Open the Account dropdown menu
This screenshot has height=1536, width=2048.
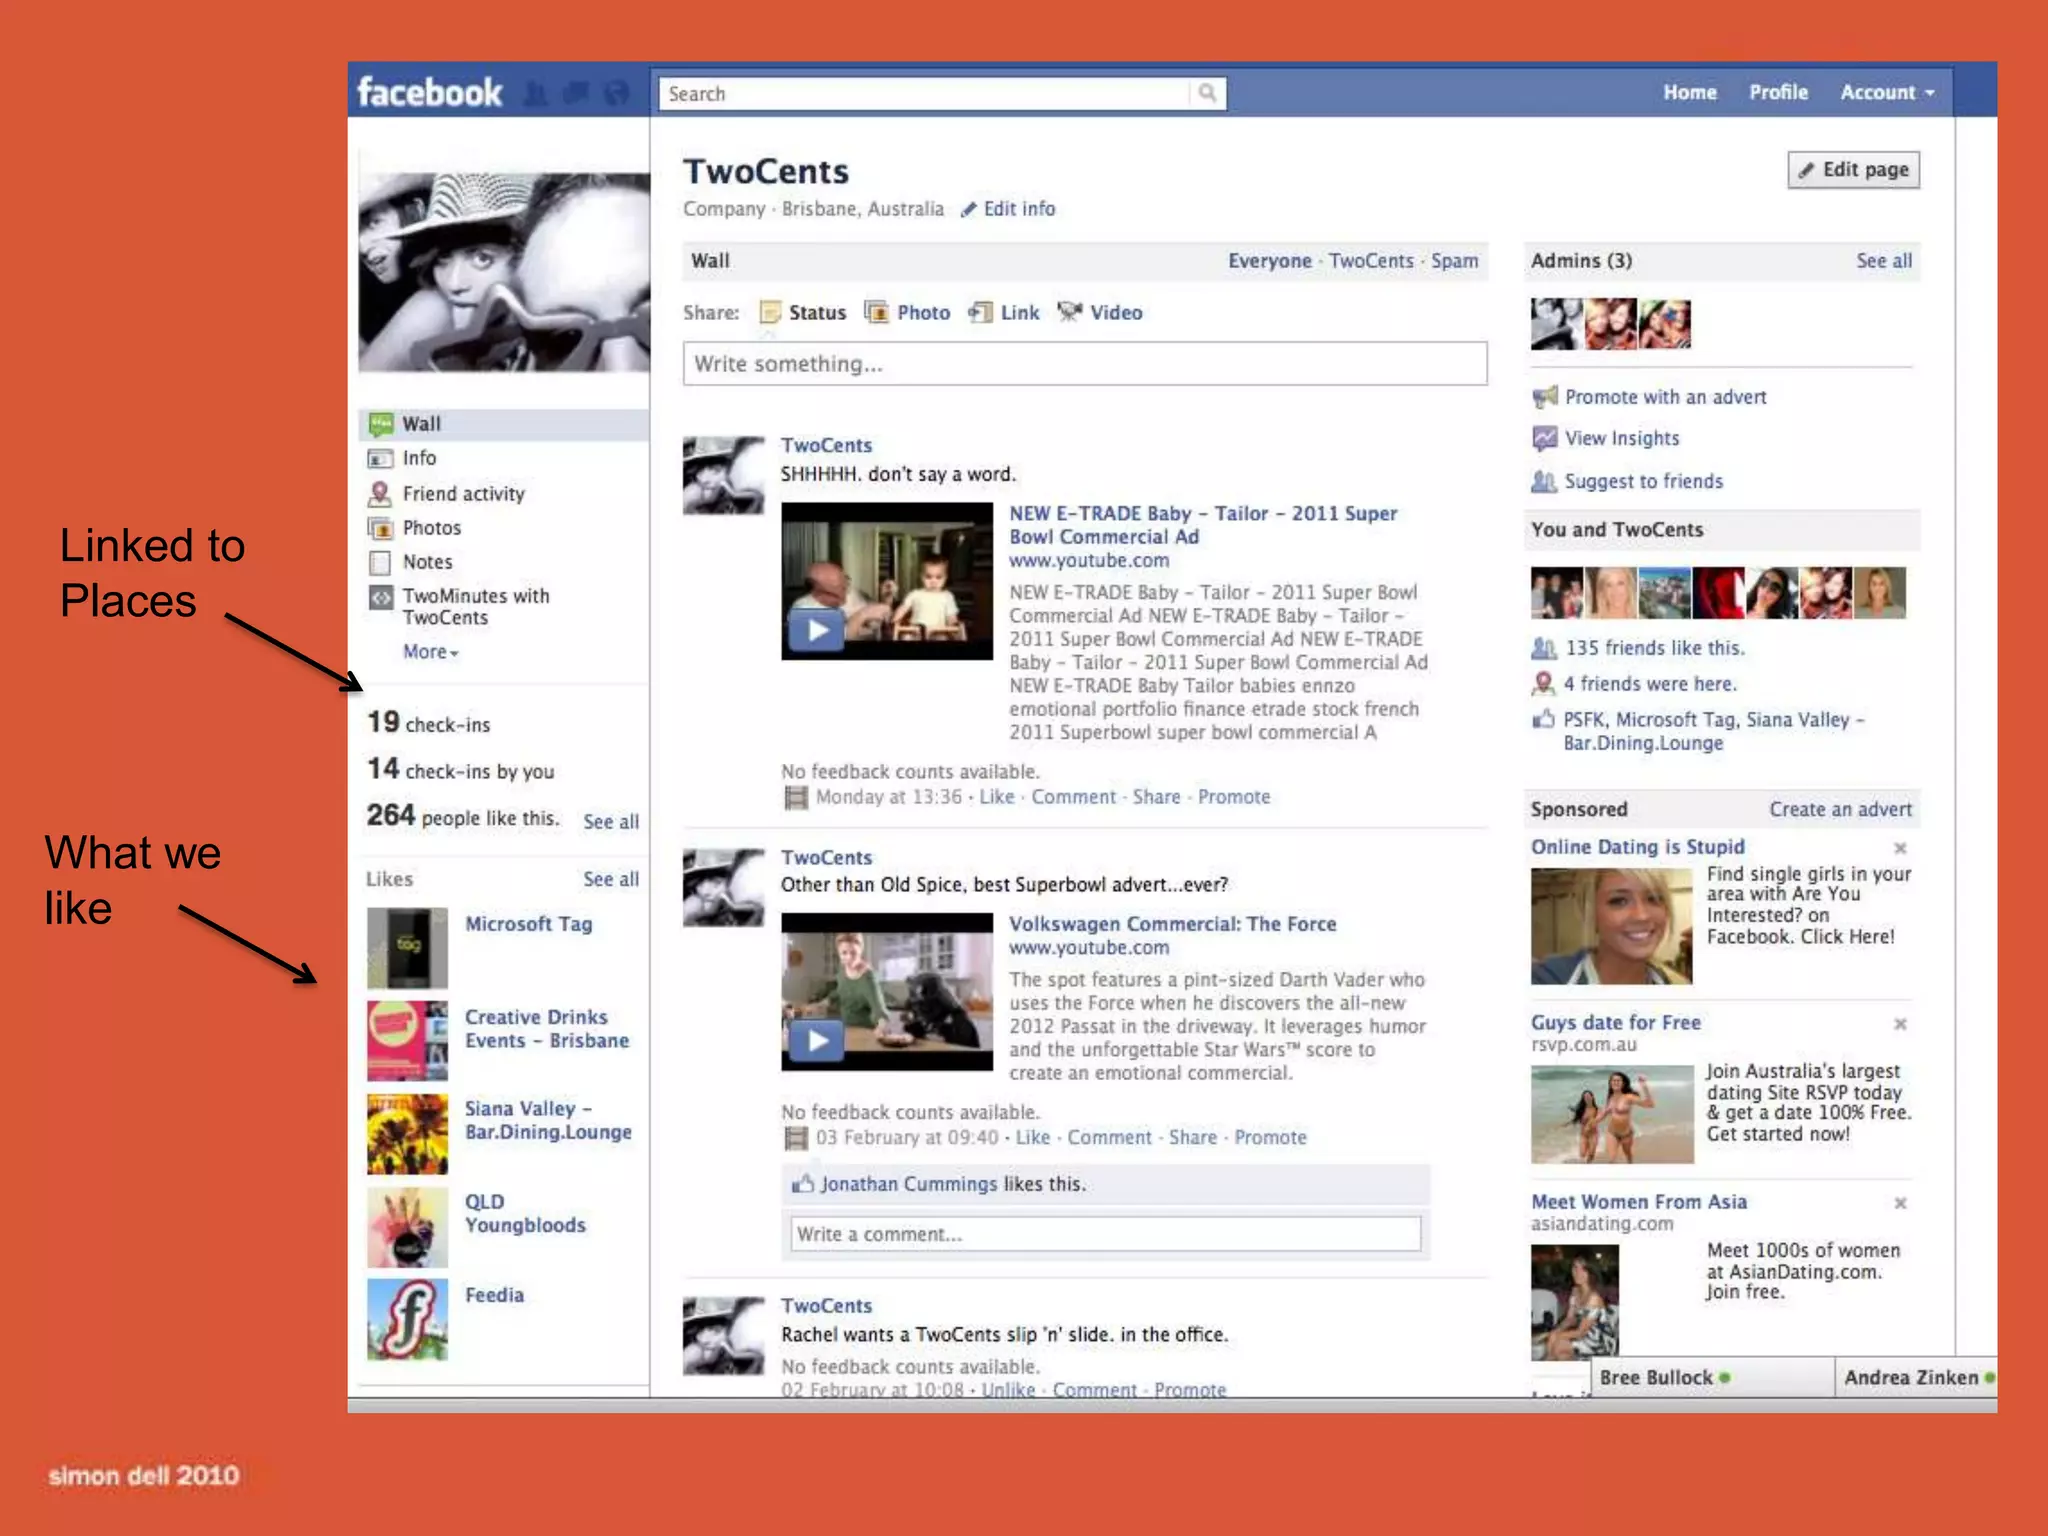(x=1887, y=92)
